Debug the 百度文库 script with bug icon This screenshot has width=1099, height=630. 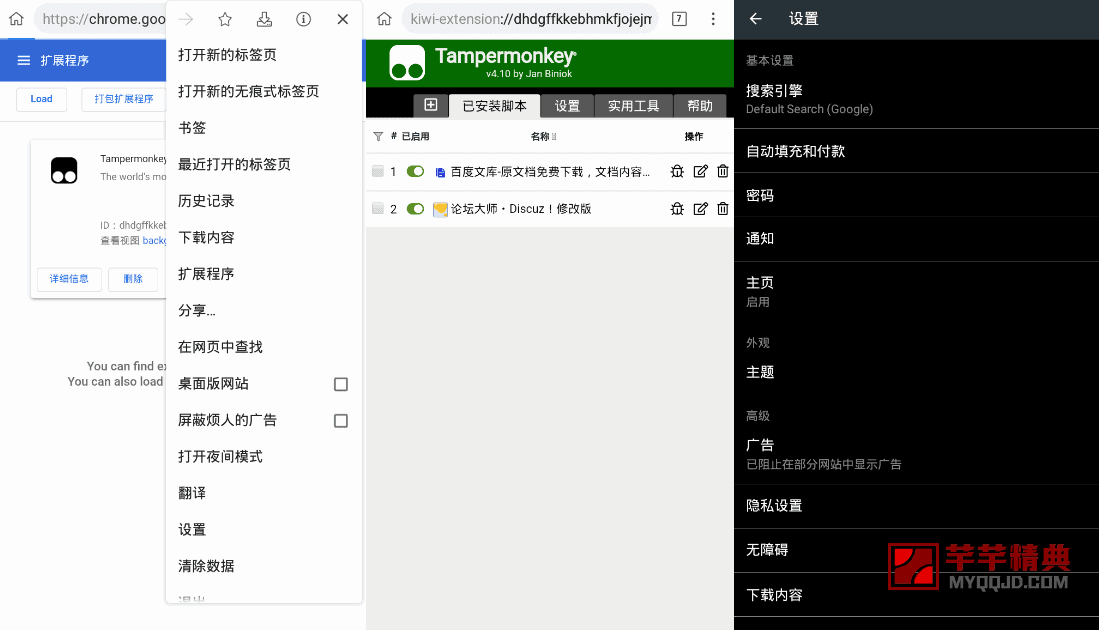point(677,172)
